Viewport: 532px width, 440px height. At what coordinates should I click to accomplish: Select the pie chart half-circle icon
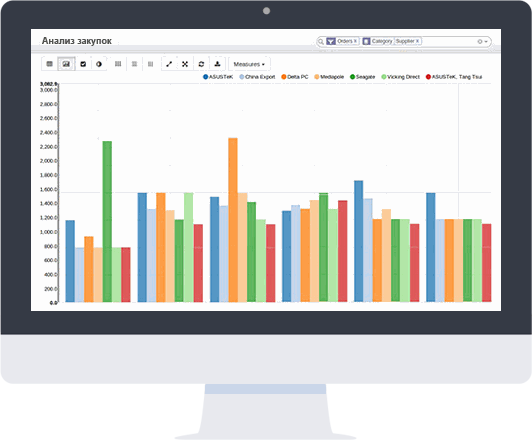click(99, 64)
